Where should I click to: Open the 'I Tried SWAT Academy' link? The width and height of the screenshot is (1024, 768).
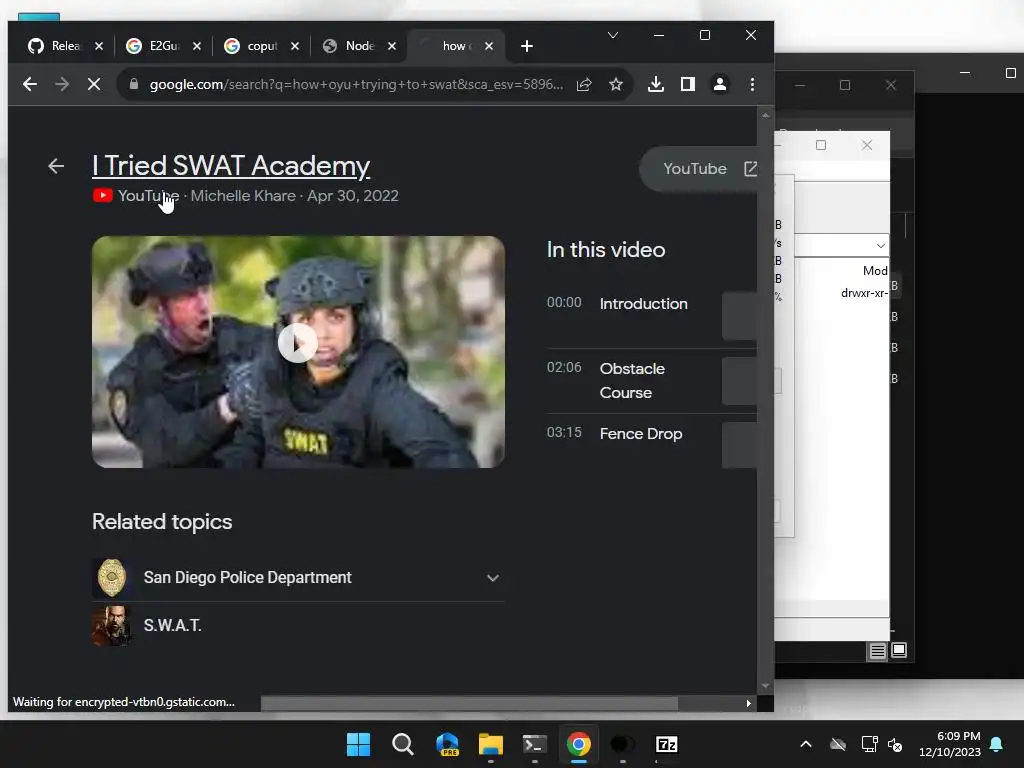click(x=231, y=165)
